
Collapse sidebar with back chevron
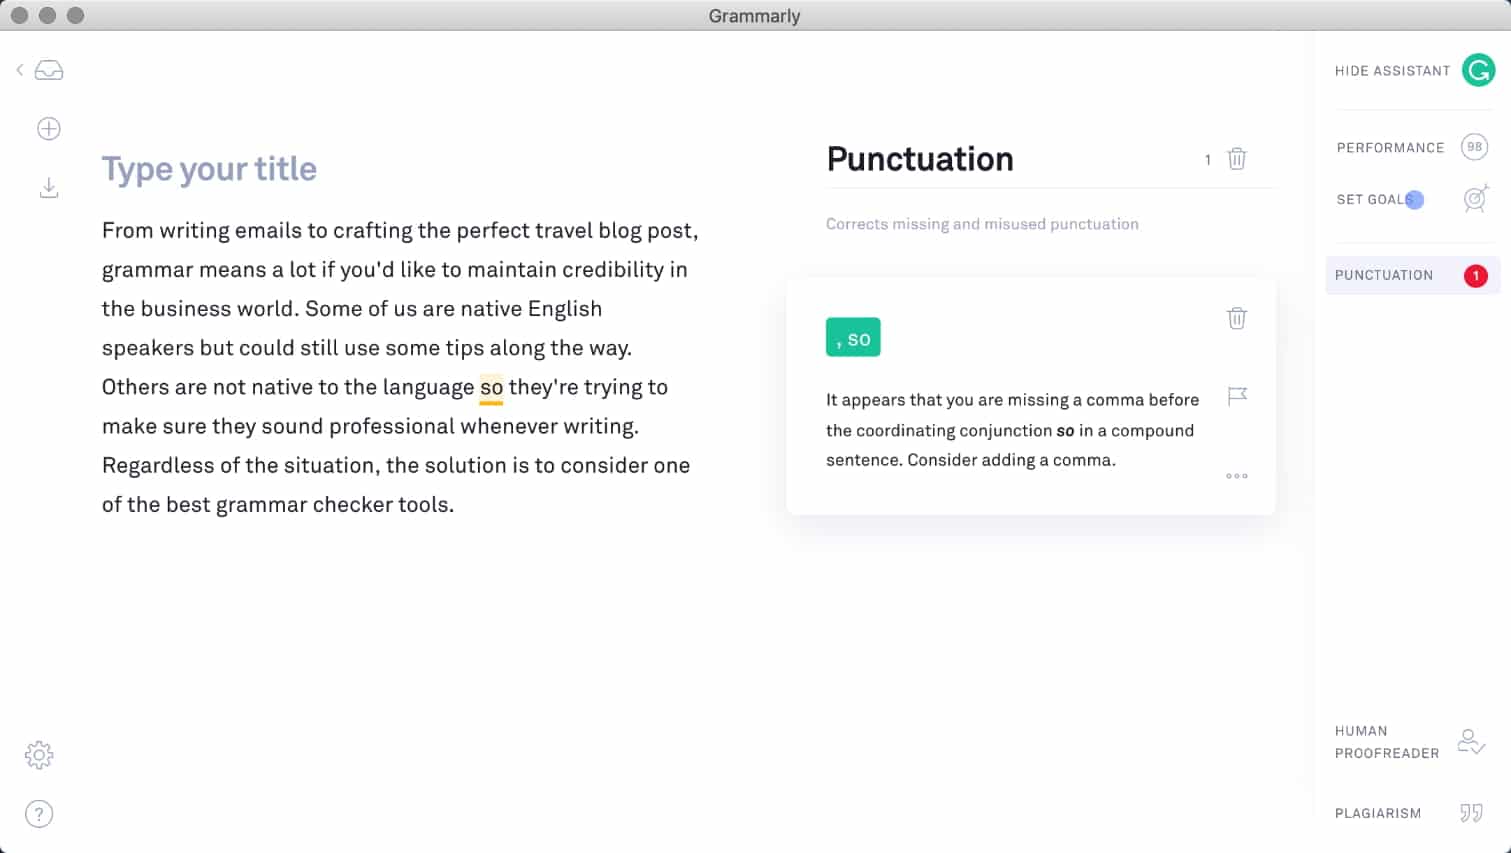click(x=19, y=69)
